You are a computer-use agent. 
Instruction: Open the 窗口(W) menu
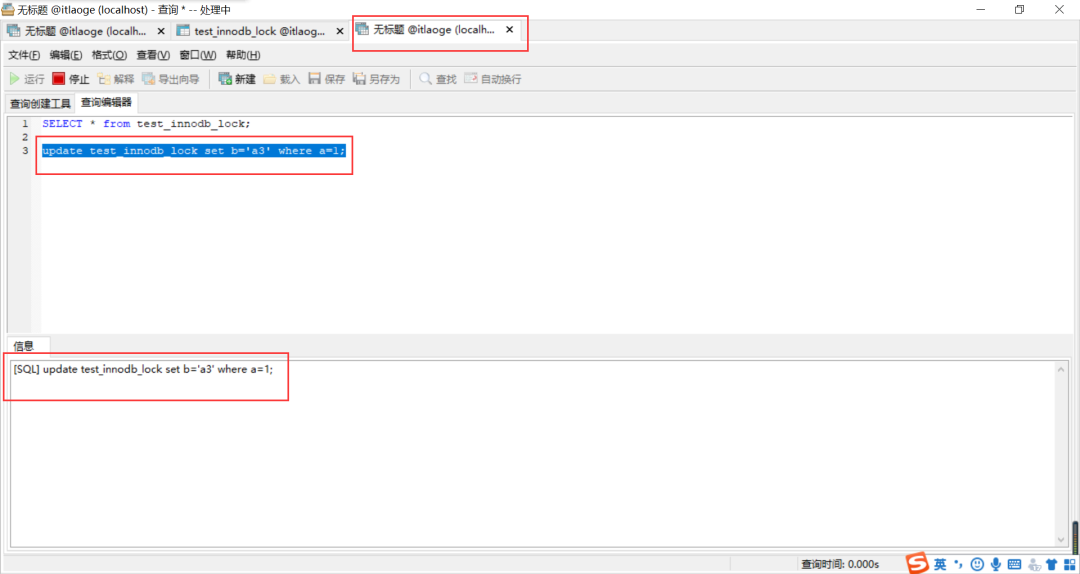coord(198,55)
